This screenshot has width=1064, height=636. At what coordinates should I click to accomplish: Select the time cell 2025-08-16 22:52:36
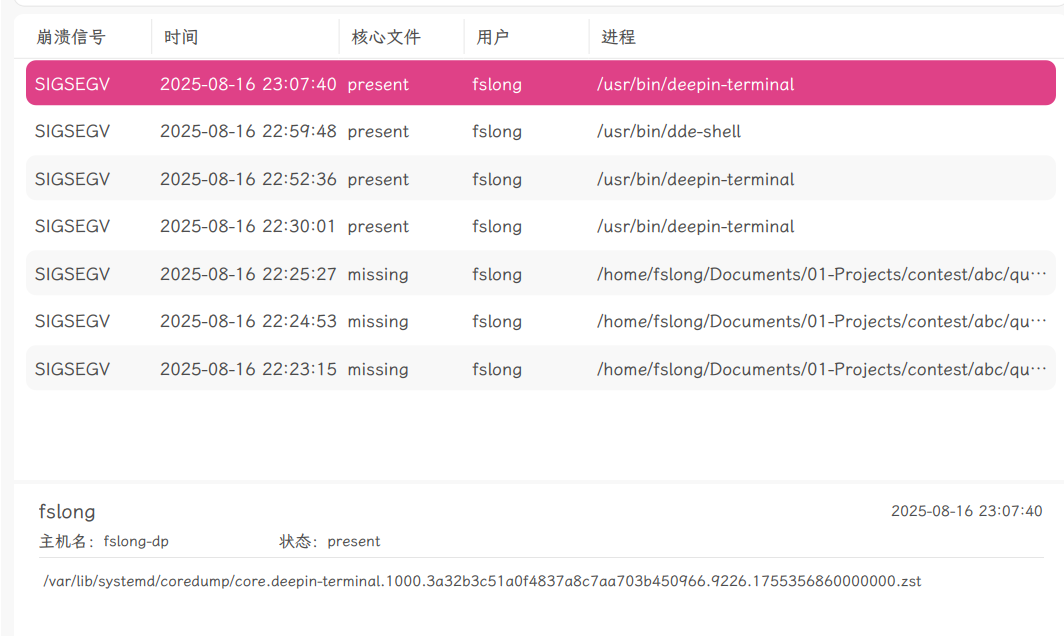click(248, 179)
